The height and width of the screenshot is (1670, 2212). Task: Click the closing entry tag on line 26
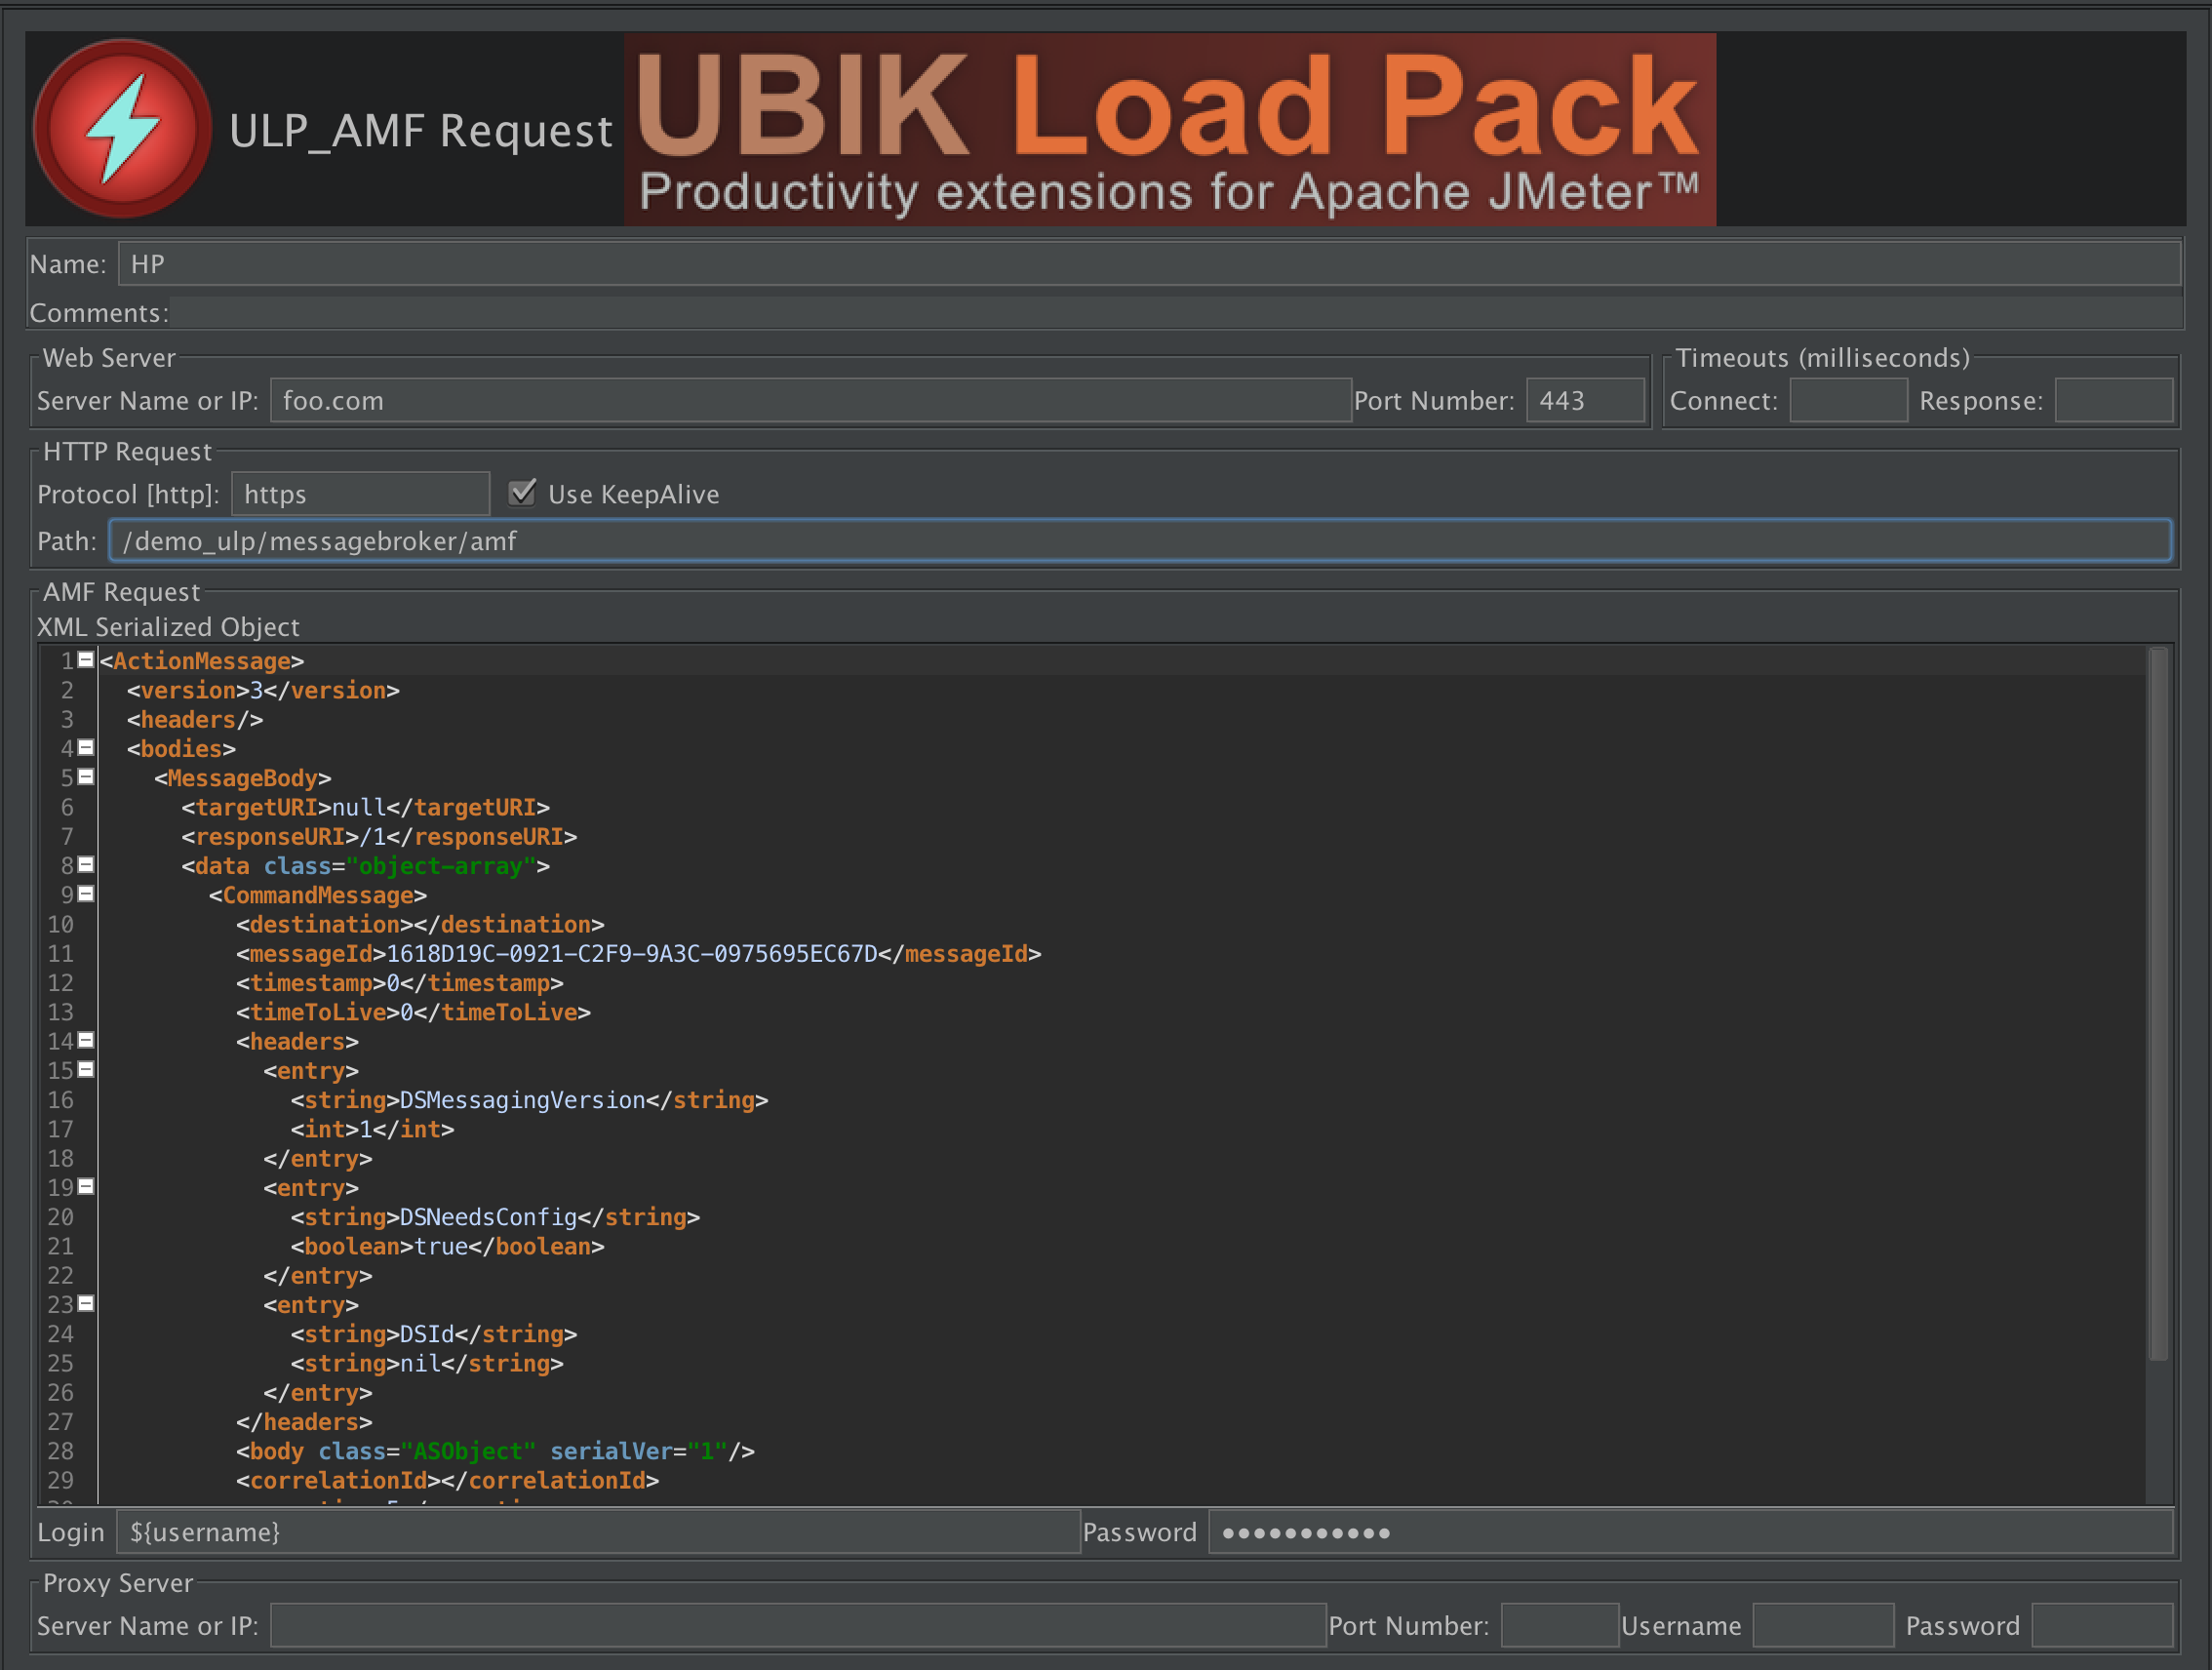pos(318,1392)
